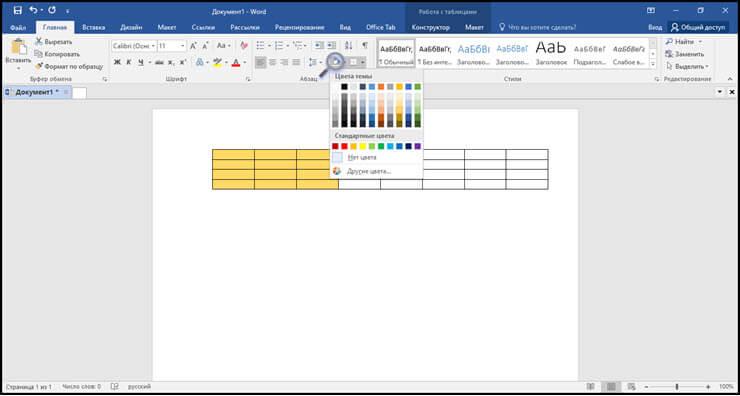The width and height of the screenshot is (740, 396).
Task: Save the document from the quick access toolbar
Action: tap(17, 10)
